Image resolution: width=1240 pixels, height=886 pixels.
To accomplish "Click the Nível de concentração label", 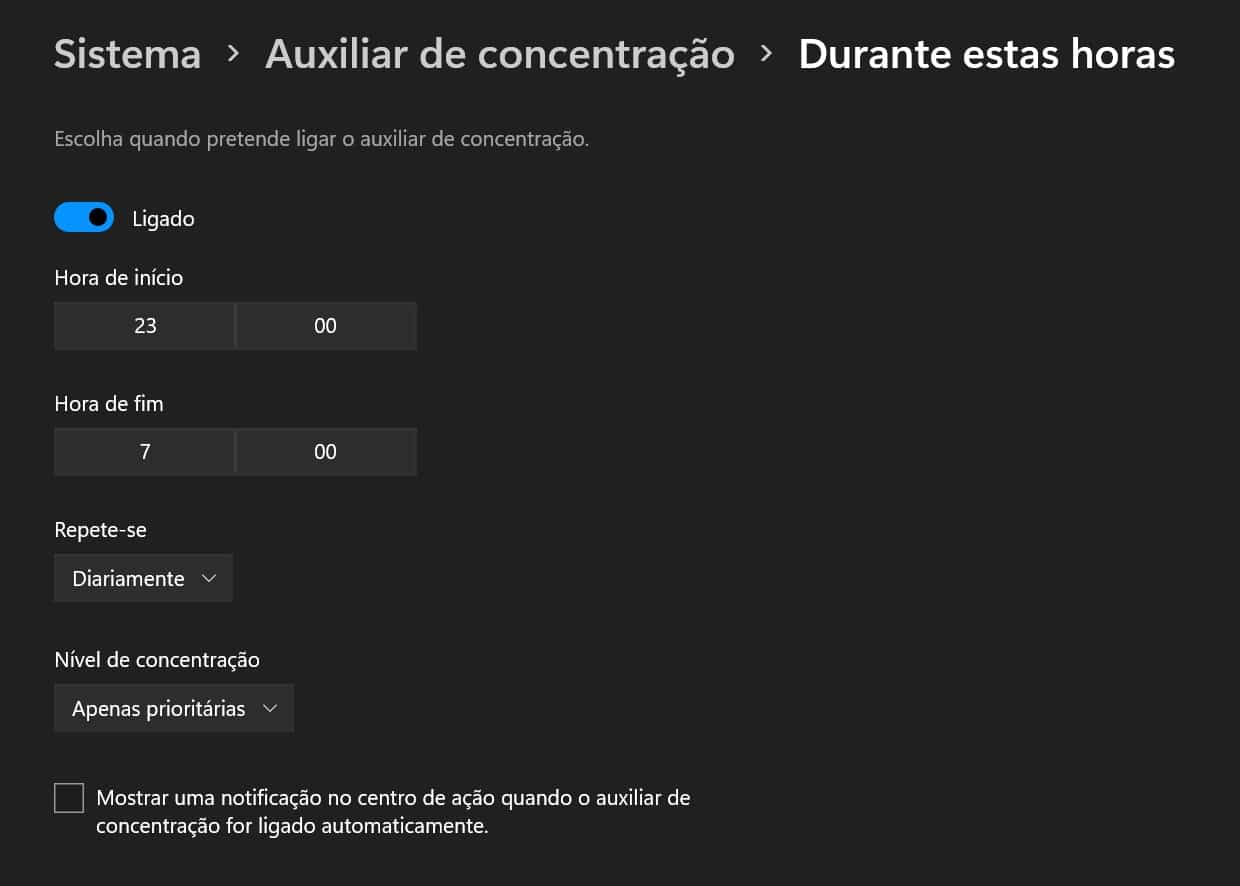I will (157, 660).
